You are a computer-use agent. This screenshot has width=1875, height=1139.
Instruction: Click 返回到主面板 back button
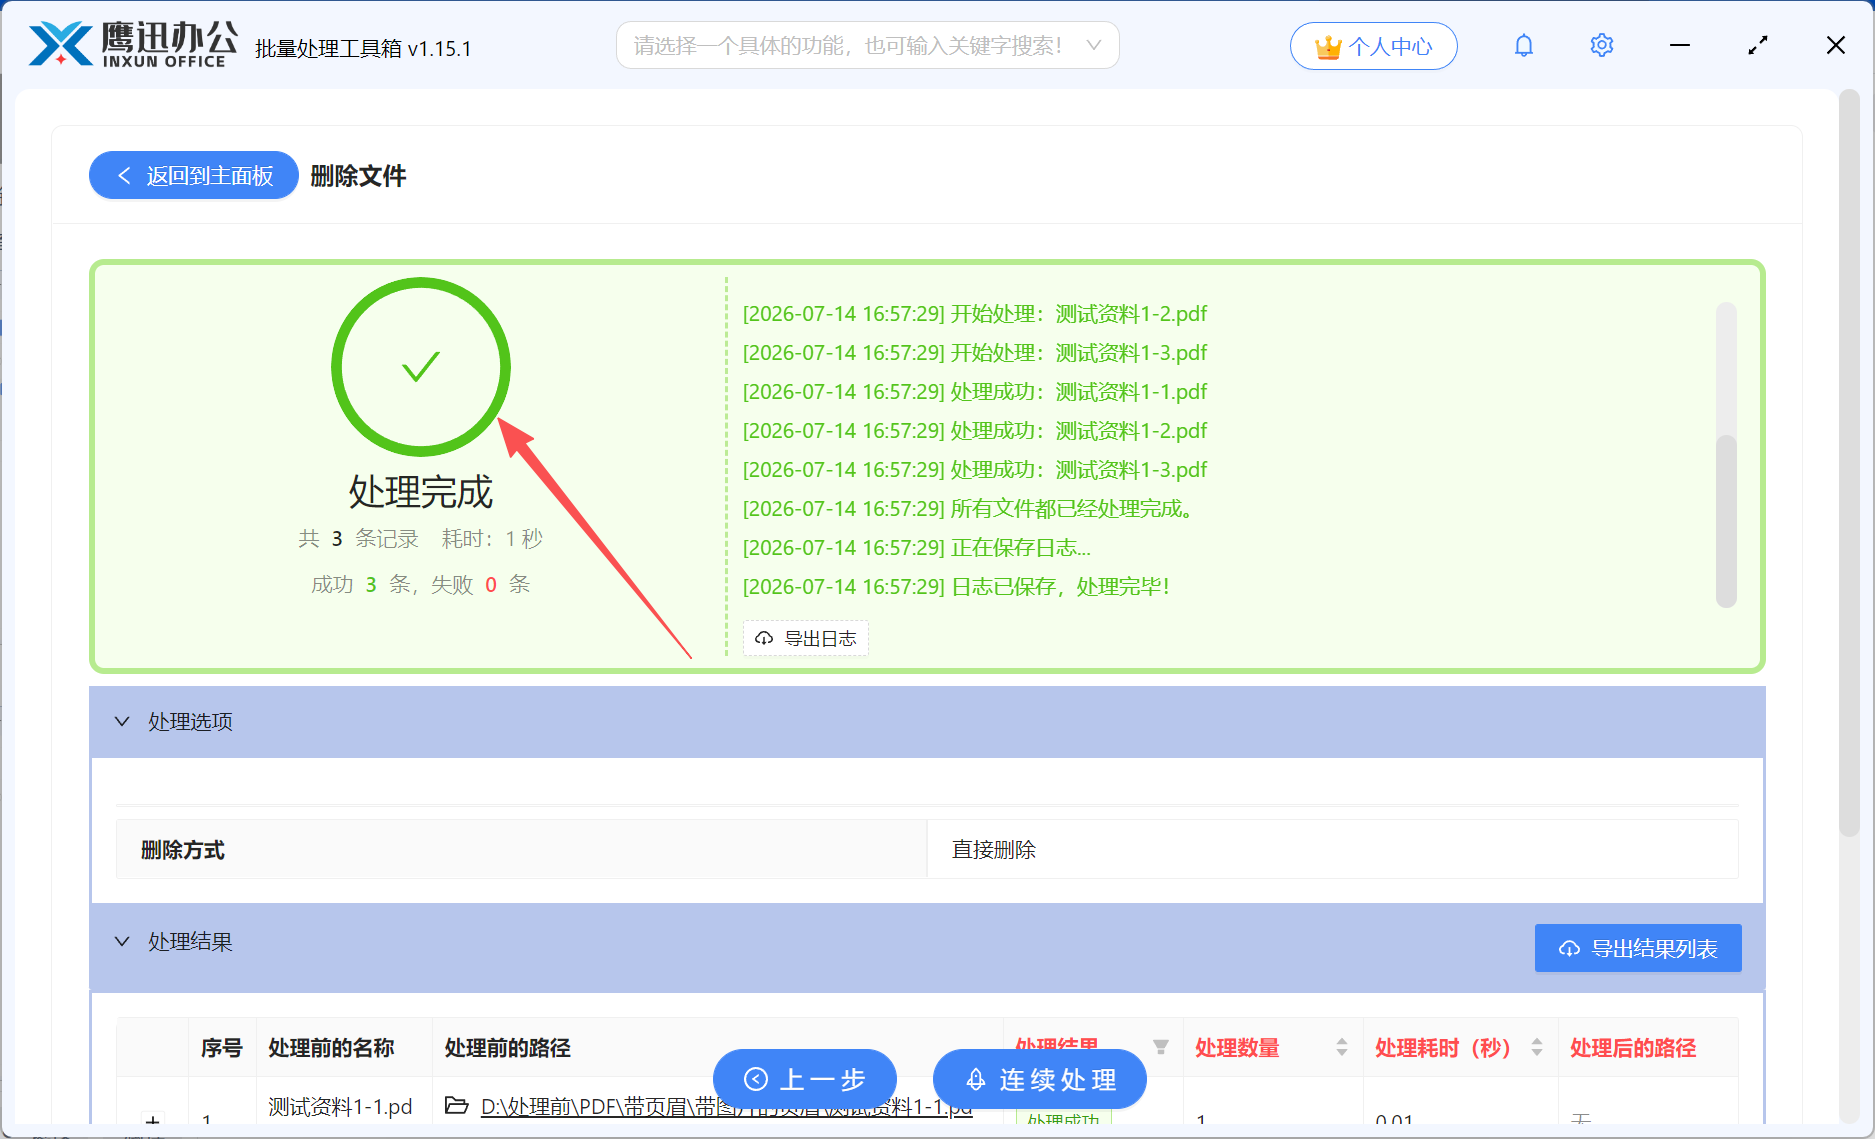194,175
